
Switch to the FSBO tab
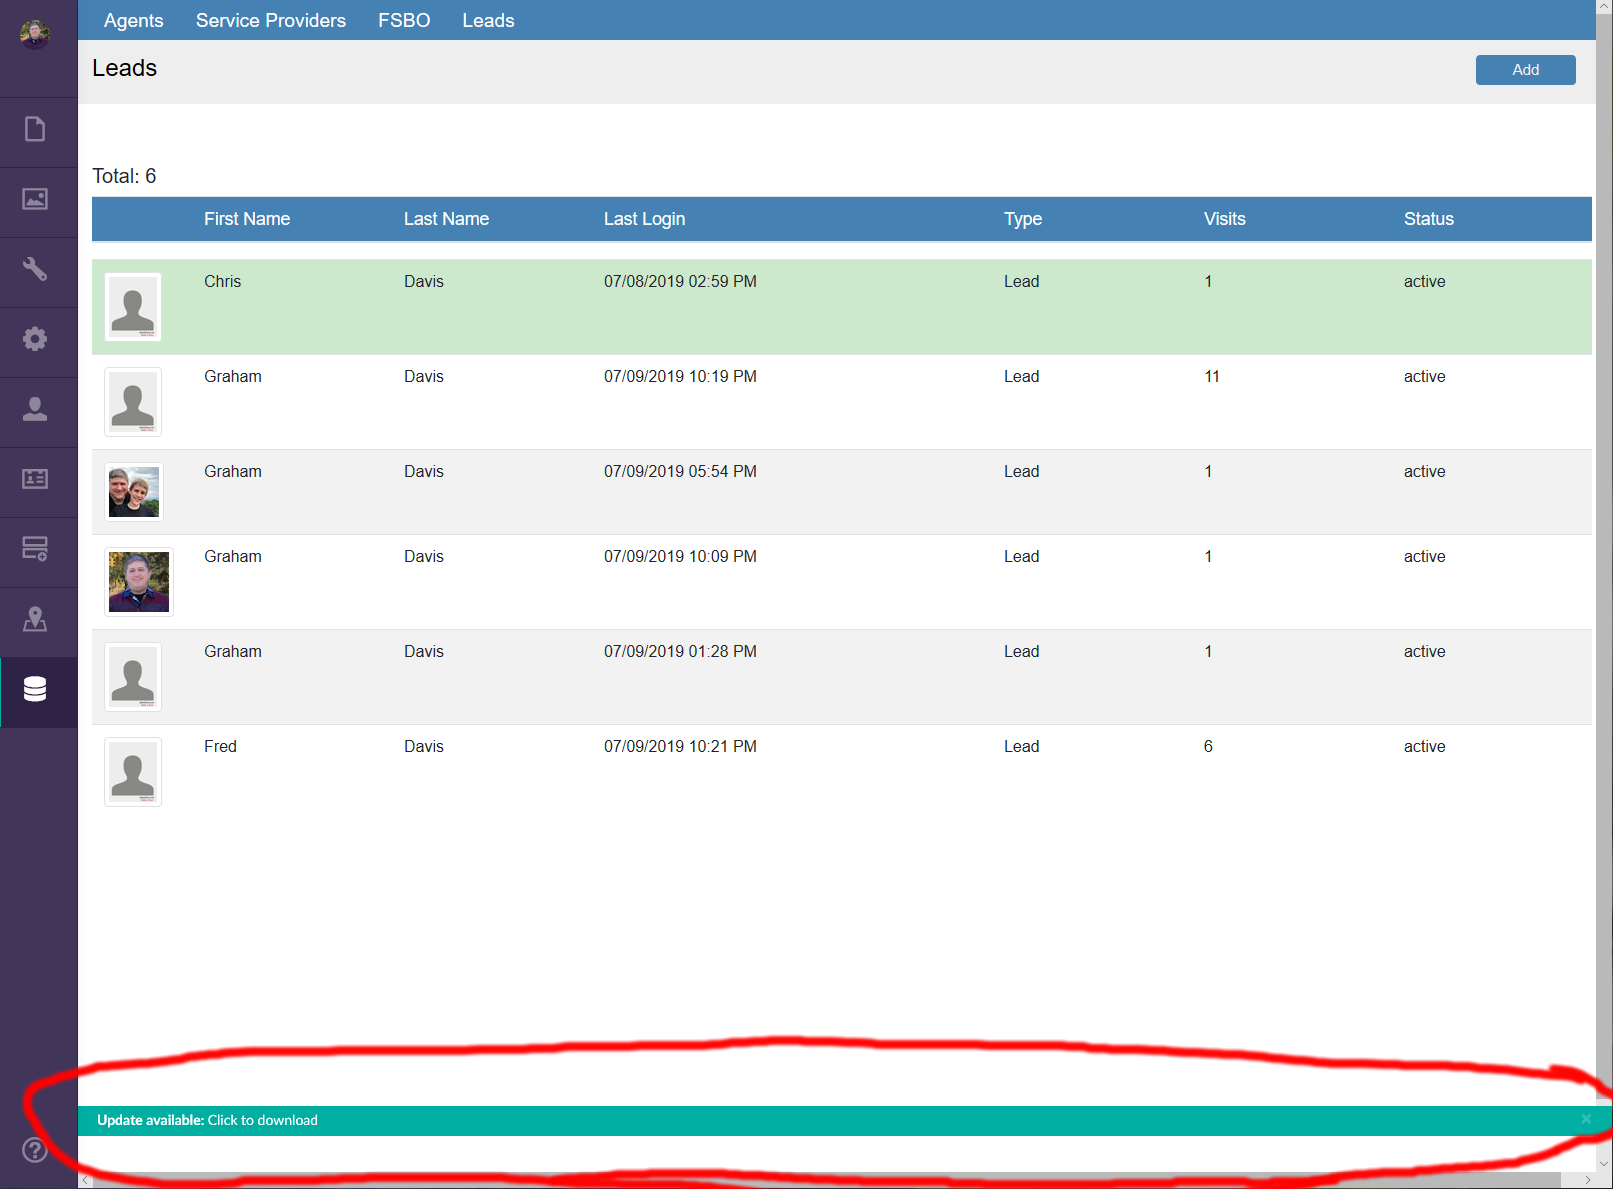[404, 21]
